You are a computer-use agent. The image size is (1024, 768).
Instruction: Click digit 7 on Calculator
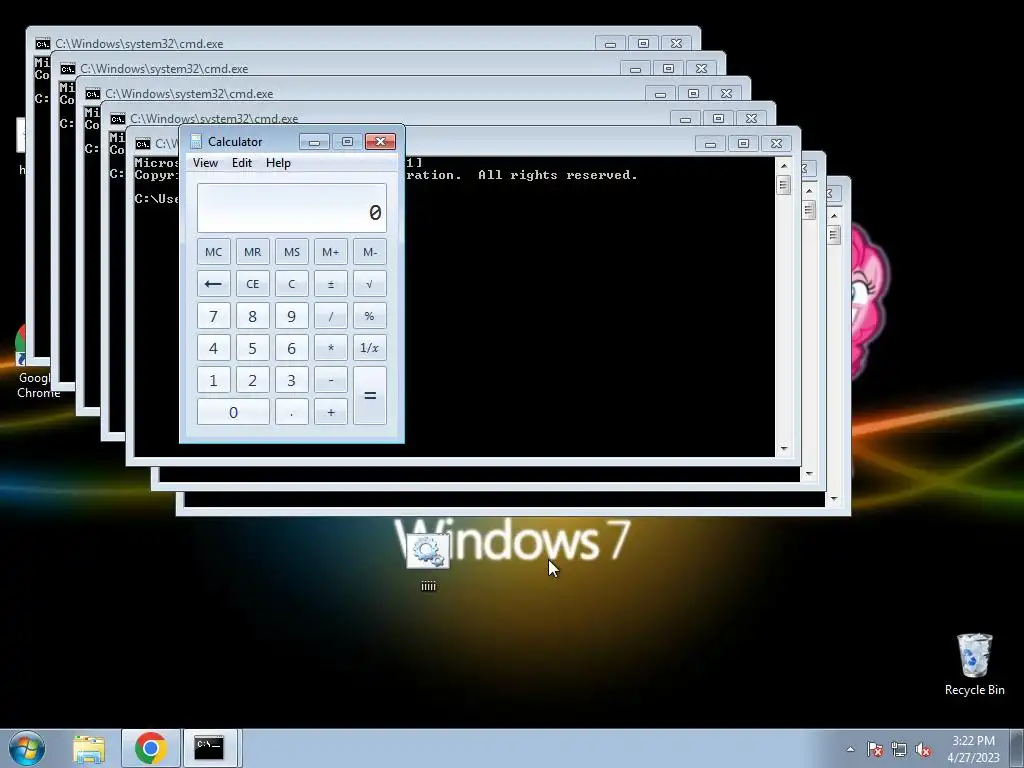(x=214, y=316)
